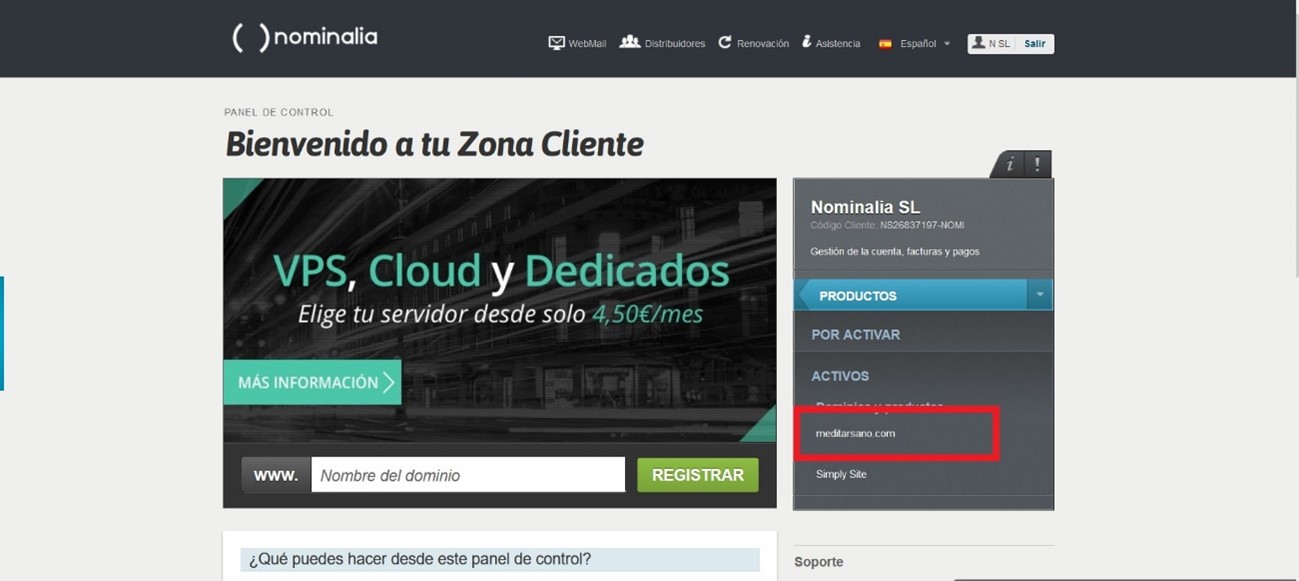Screen dimensions: 1299x581
Task: Click the MÁS INFORMACIÓN banner button
Action: [x=312, y=382]
